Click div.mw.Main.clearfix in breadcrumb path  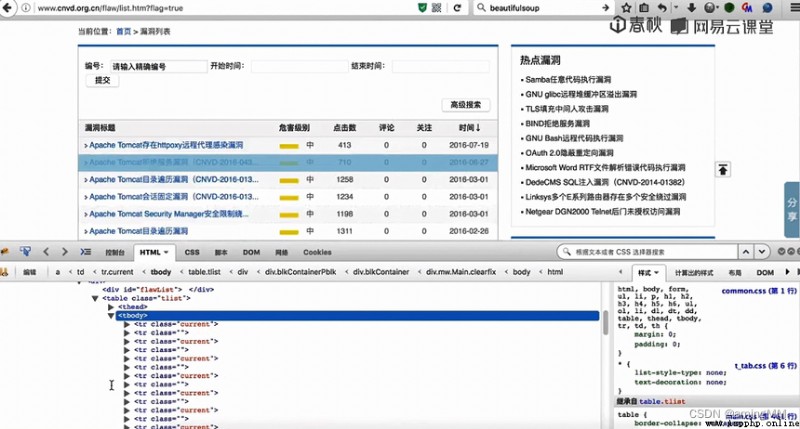pos(461,272)
